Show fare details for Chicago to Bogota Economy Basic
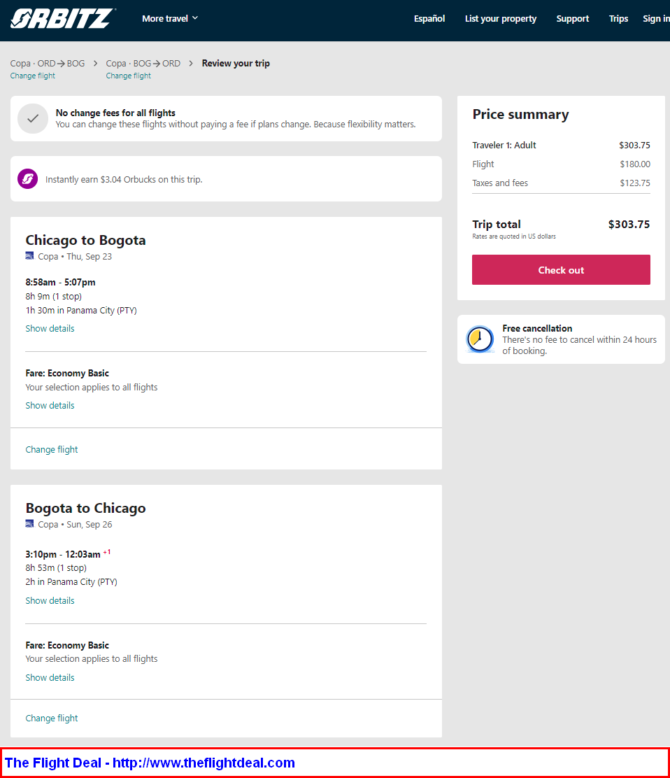Viewport: 670px width, 778px height. [x=50, y=405]
